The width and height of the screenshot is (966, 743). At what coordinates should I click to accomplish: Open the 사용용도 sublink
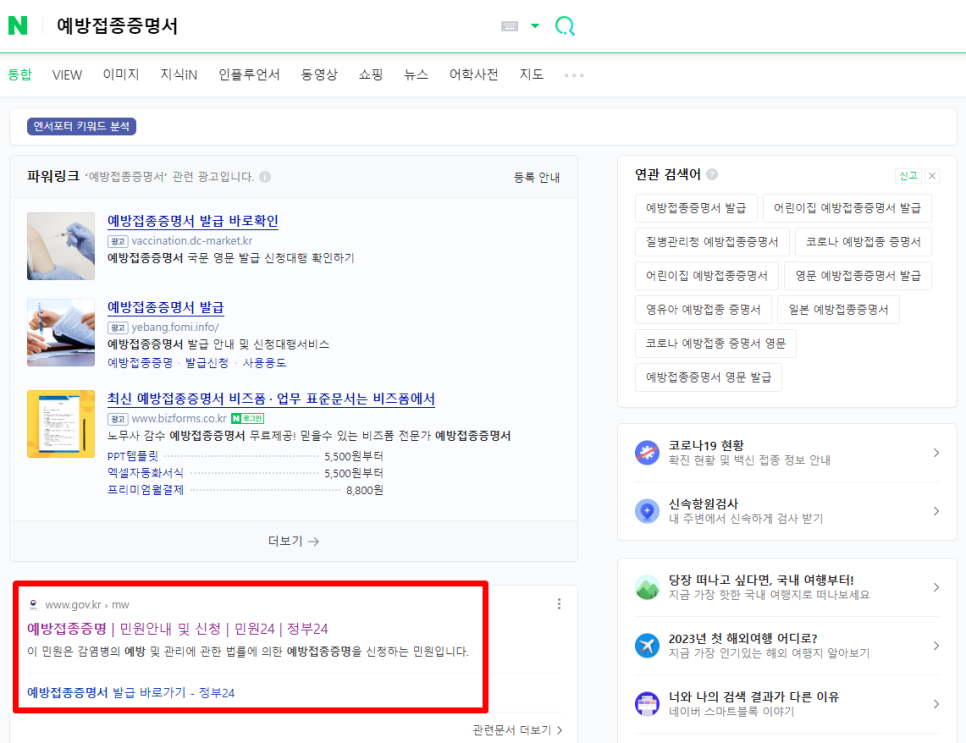coord(264,363)
